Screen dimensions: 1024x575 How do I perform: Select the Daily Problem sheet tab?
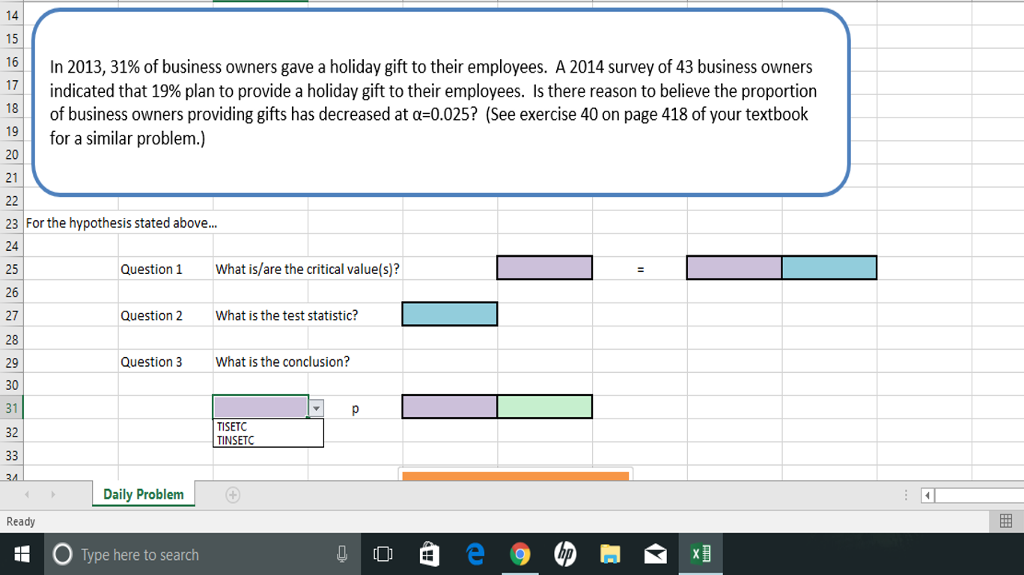click(x=144, y=495)
